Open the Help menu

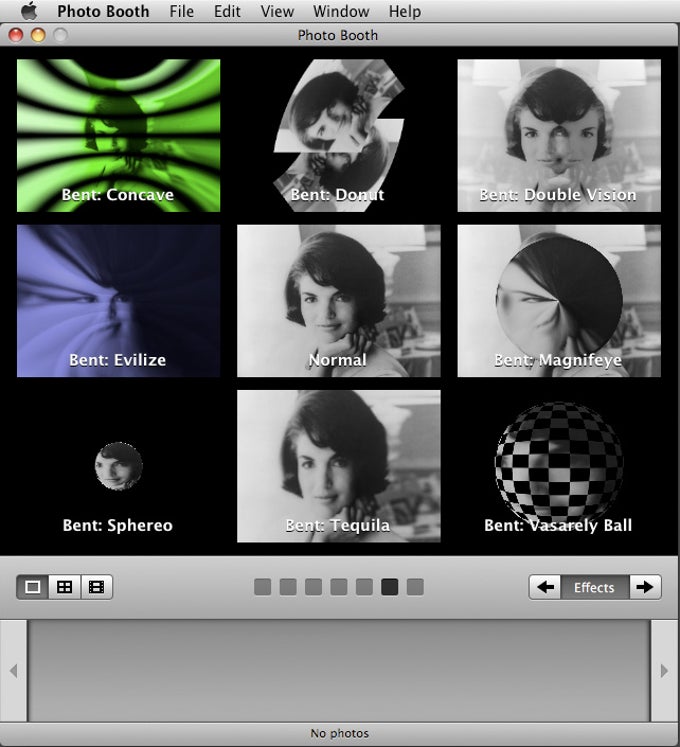coord(405,11)
